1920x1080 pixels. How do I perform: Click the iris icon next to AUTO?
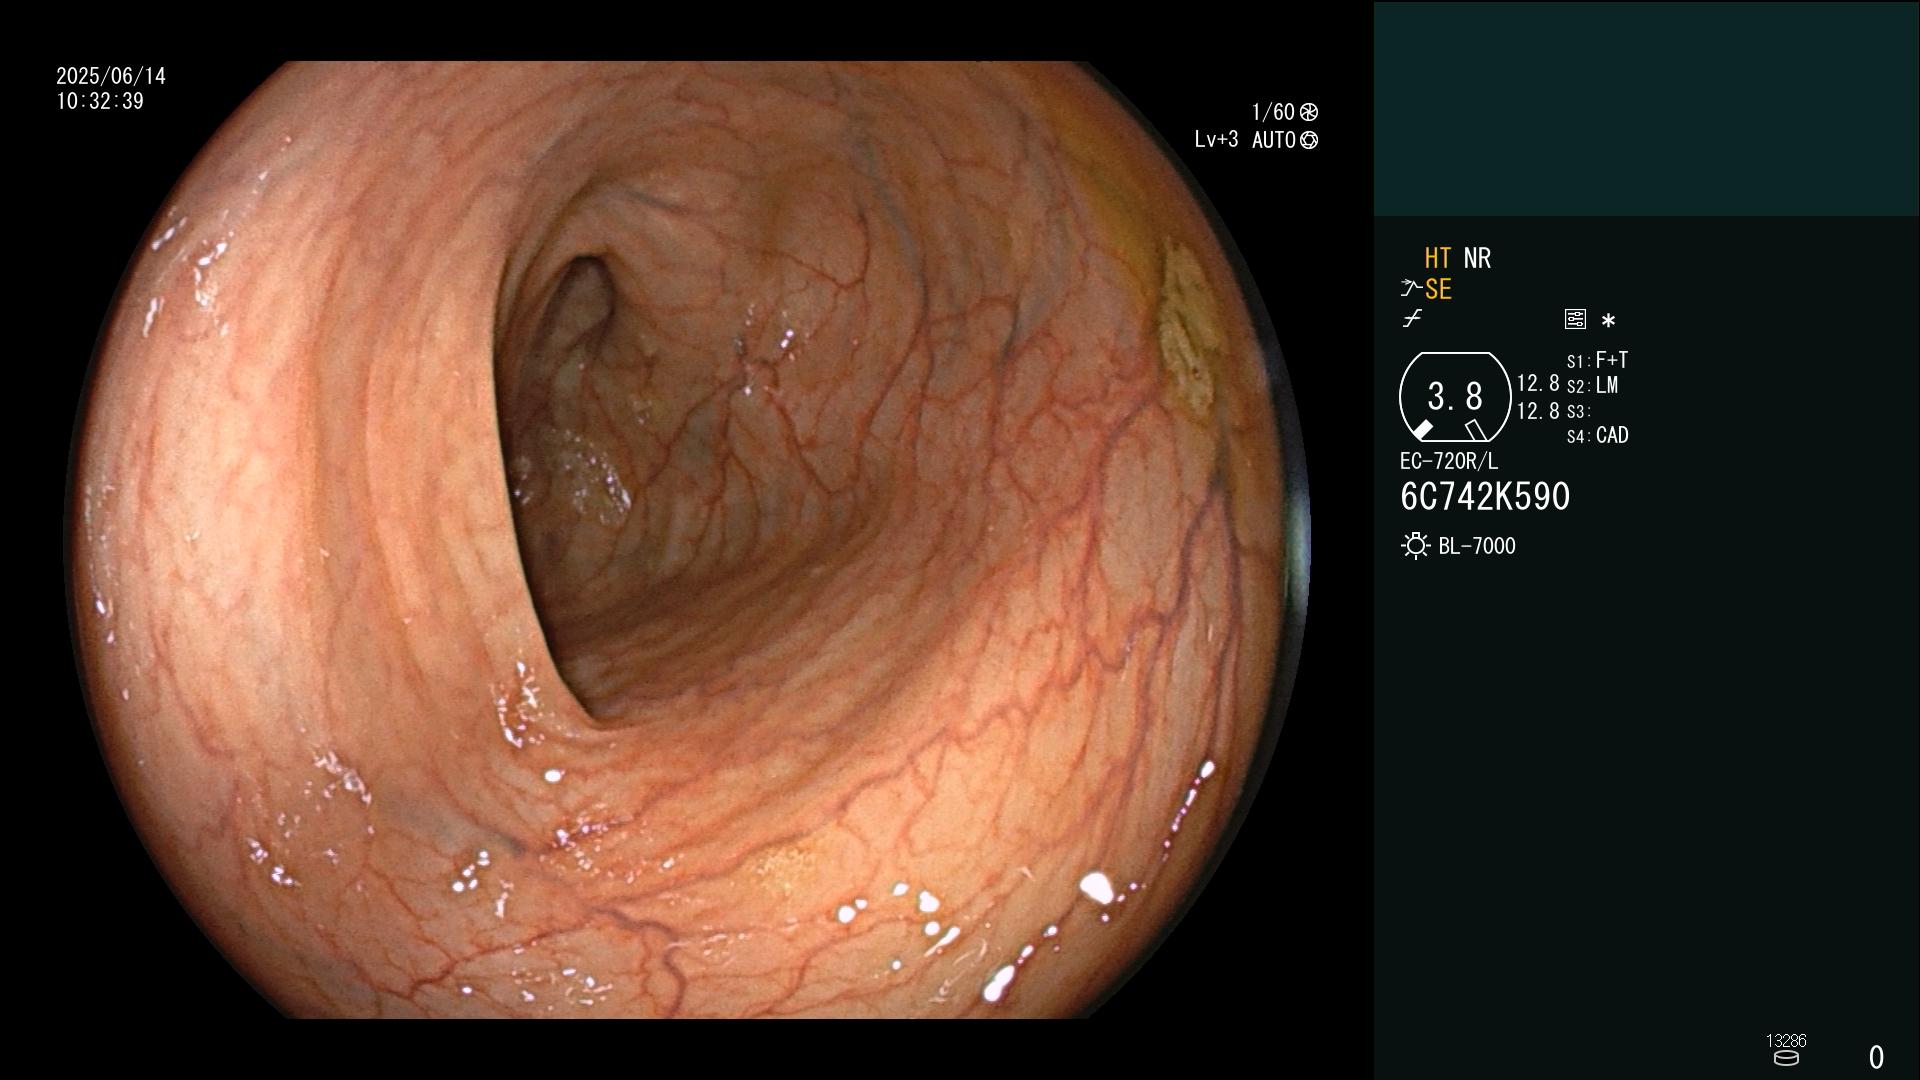(1309, 141)
